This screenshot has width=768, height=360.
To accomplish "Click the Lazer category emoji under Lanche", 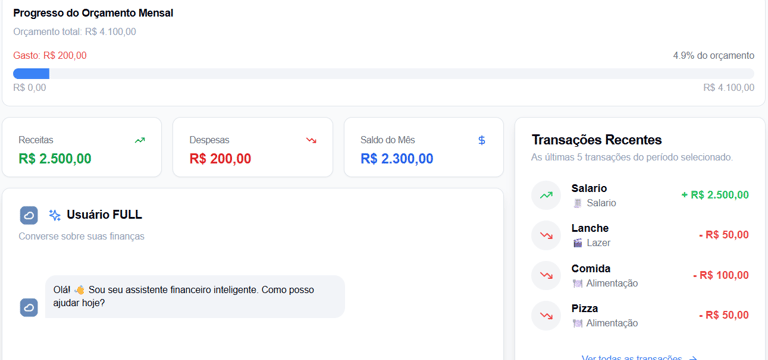I will pos(577,243).
